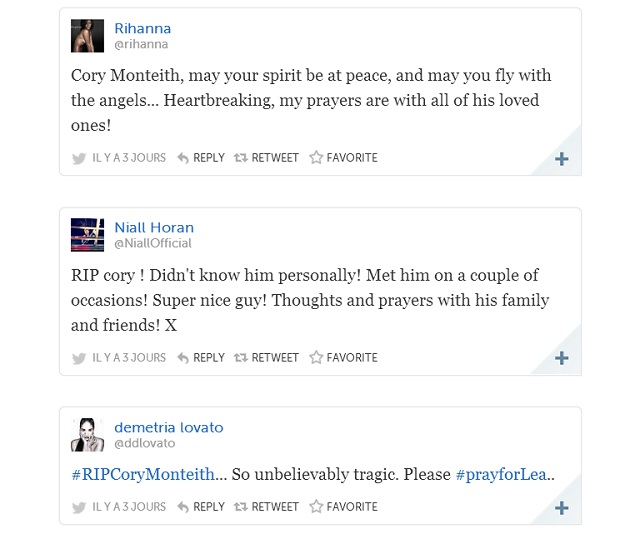Viewport: 640px width, 549px height.
Task: Expand demetria lovato's tweet plus corner
Action: [x=561, y=508]
